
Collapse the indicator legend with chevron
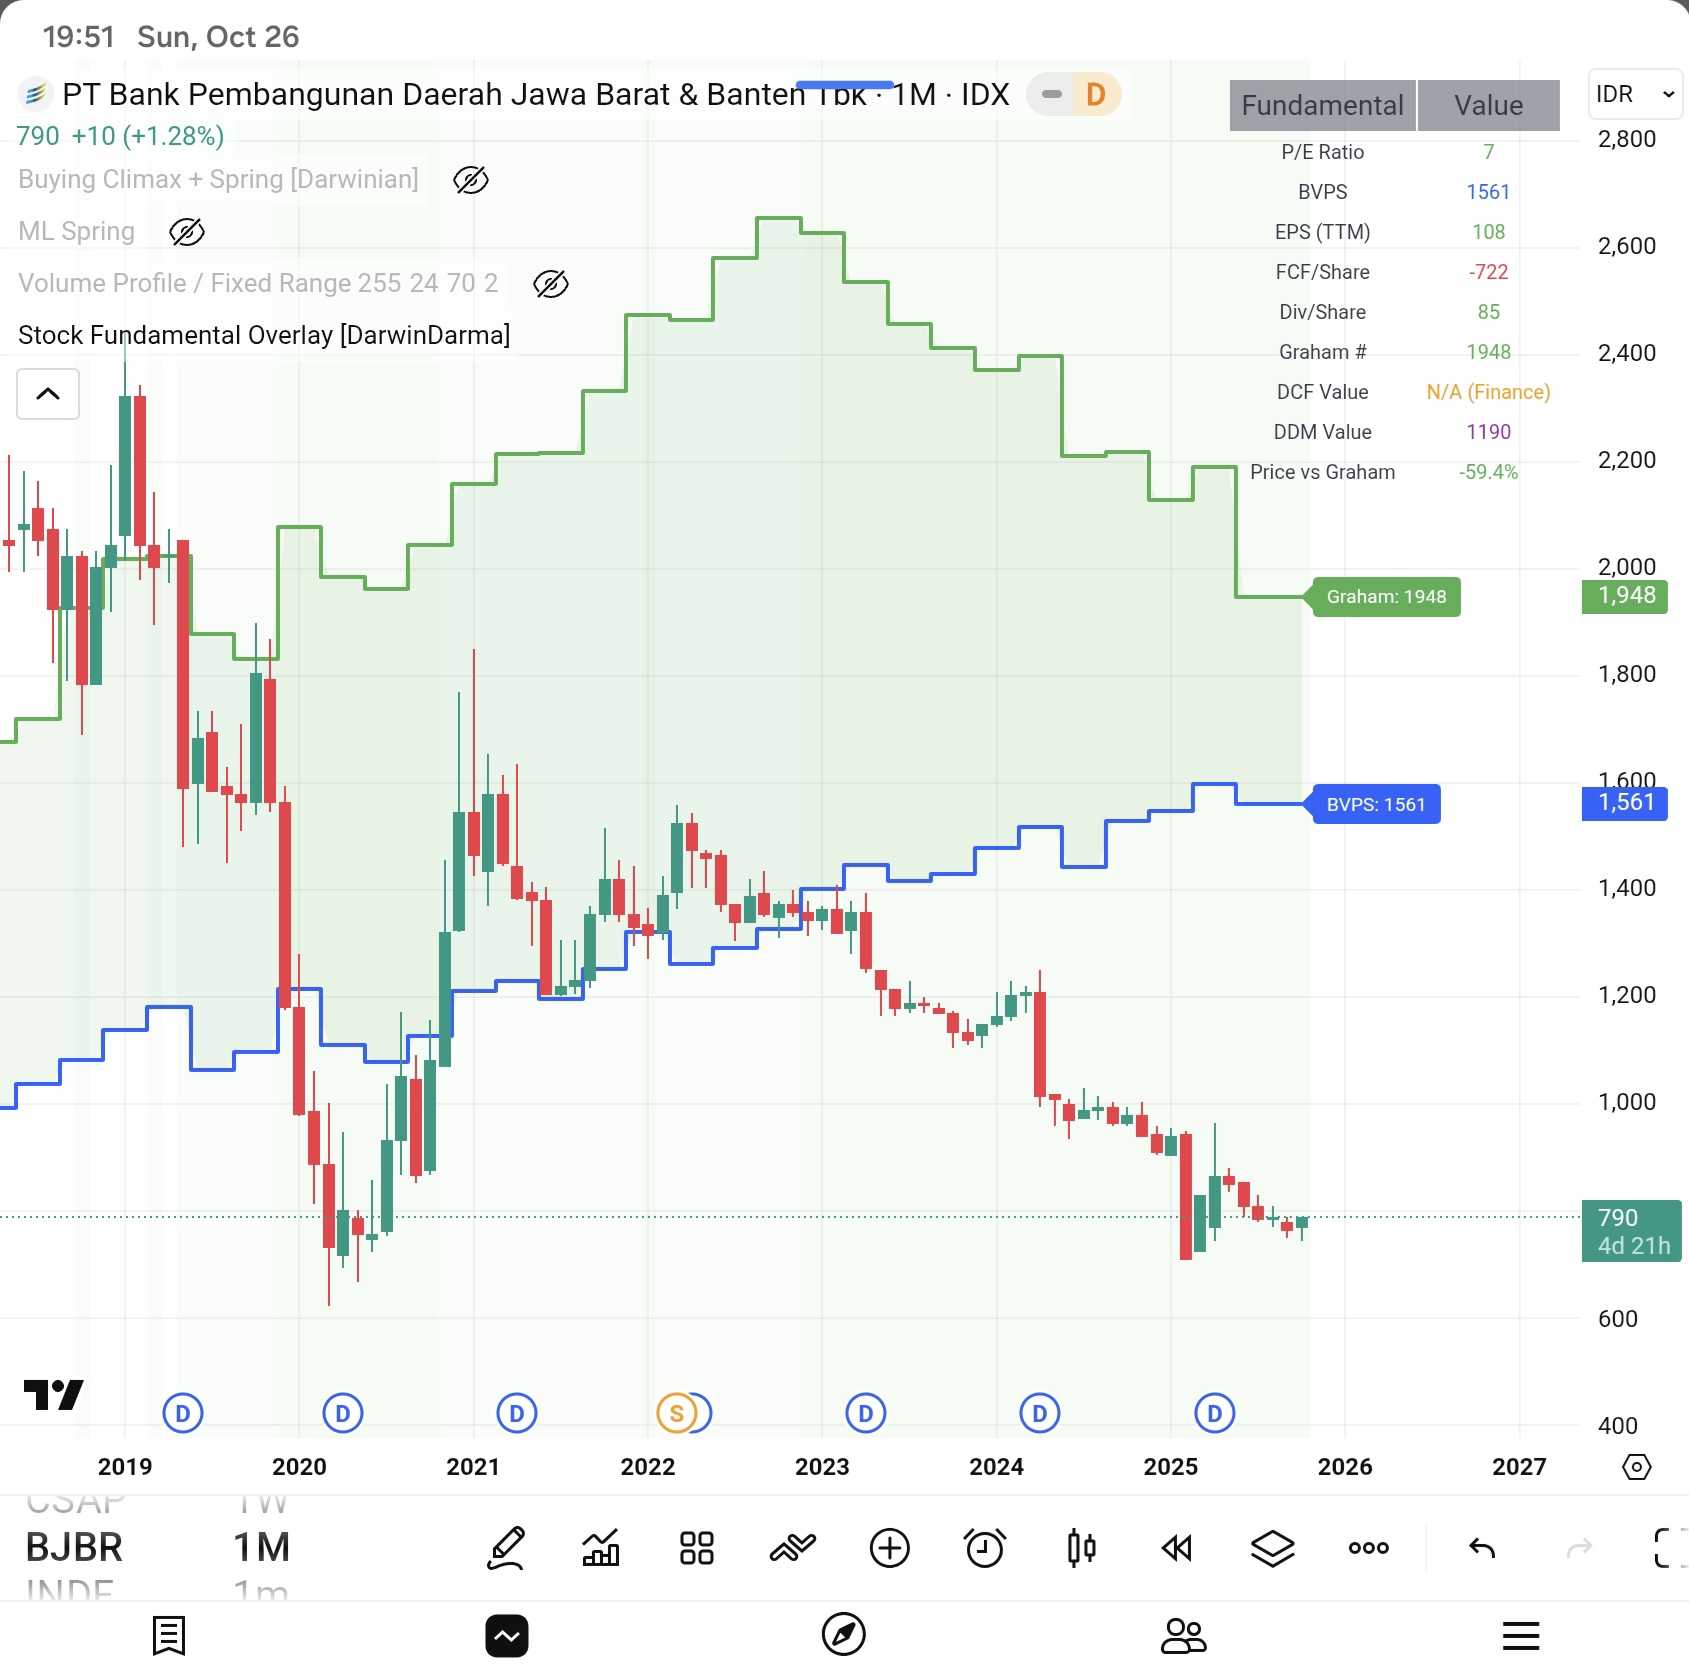coord(48,393)
